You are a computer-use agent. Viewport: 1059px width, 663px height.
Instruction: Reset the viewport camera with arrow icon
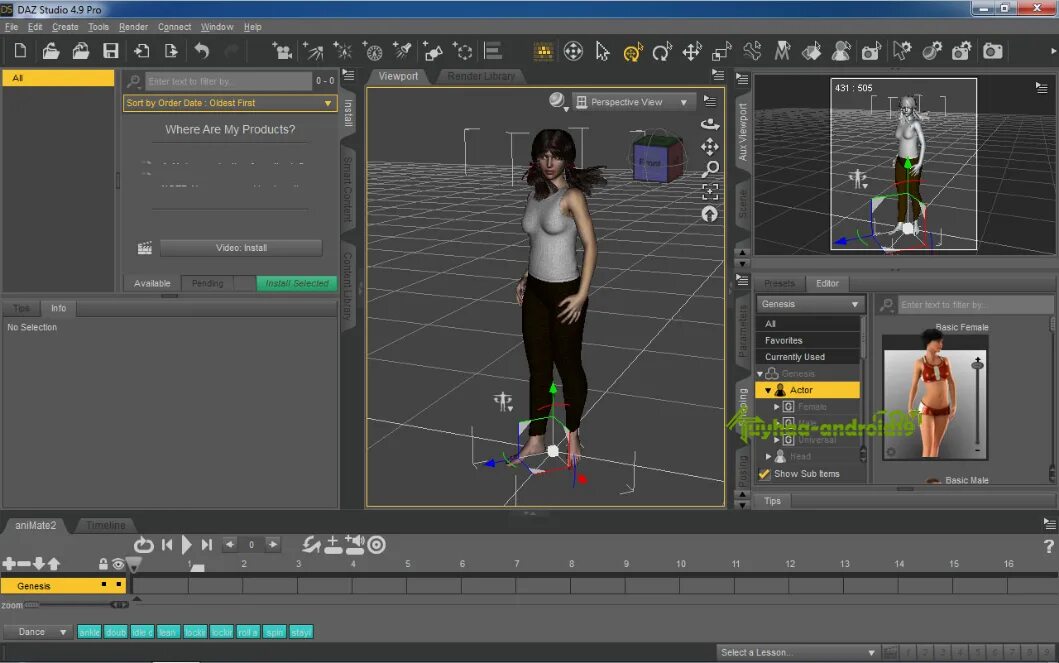(x=709, y=214)
